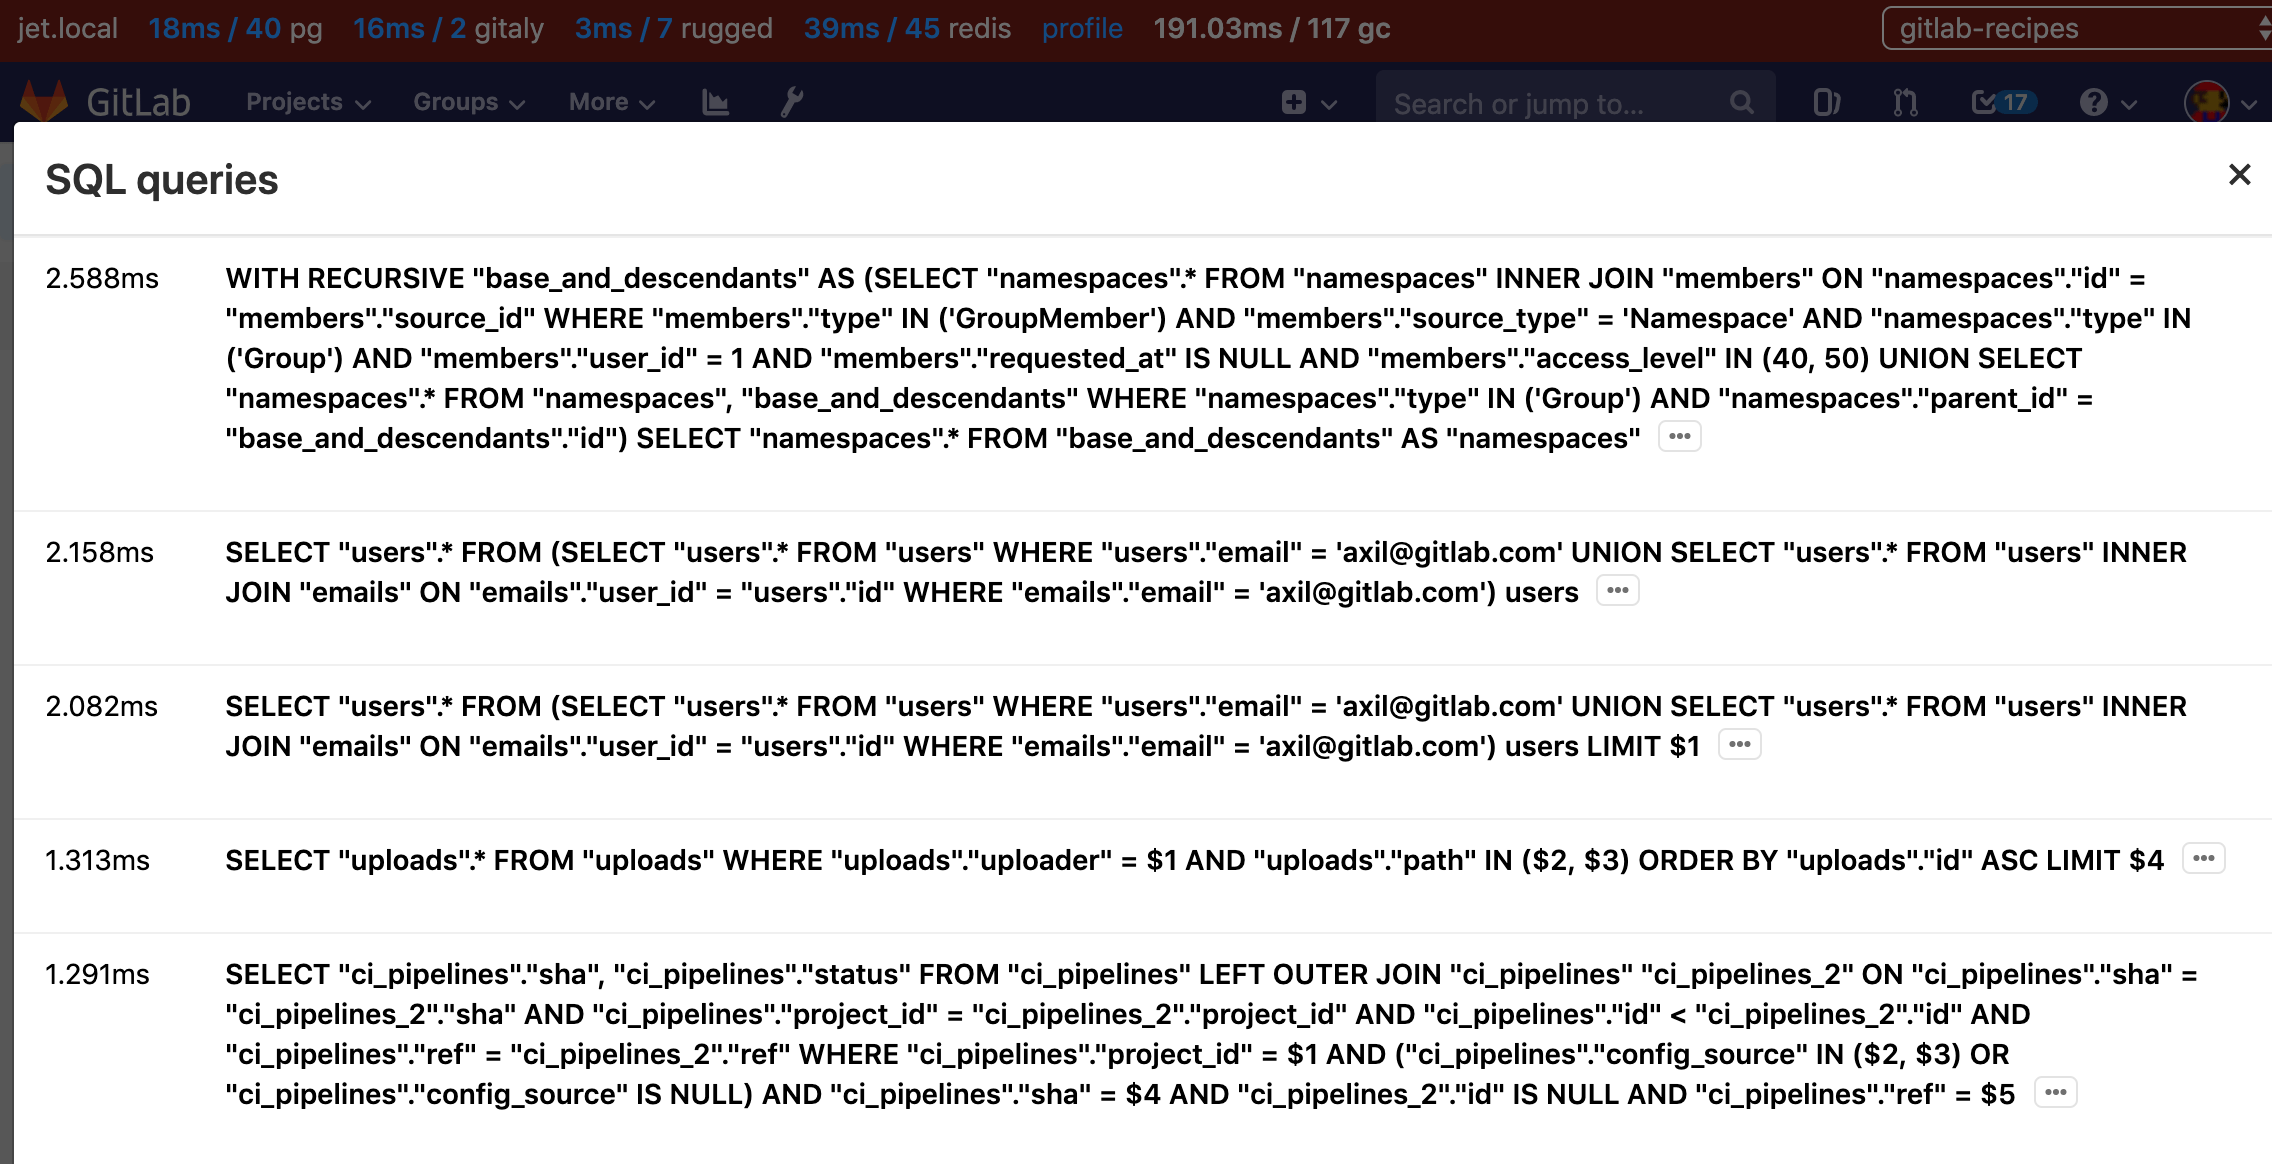This screenshot has width=2272, height=1164.
Task: Close the SQL queries modal
Action: 2238,174
